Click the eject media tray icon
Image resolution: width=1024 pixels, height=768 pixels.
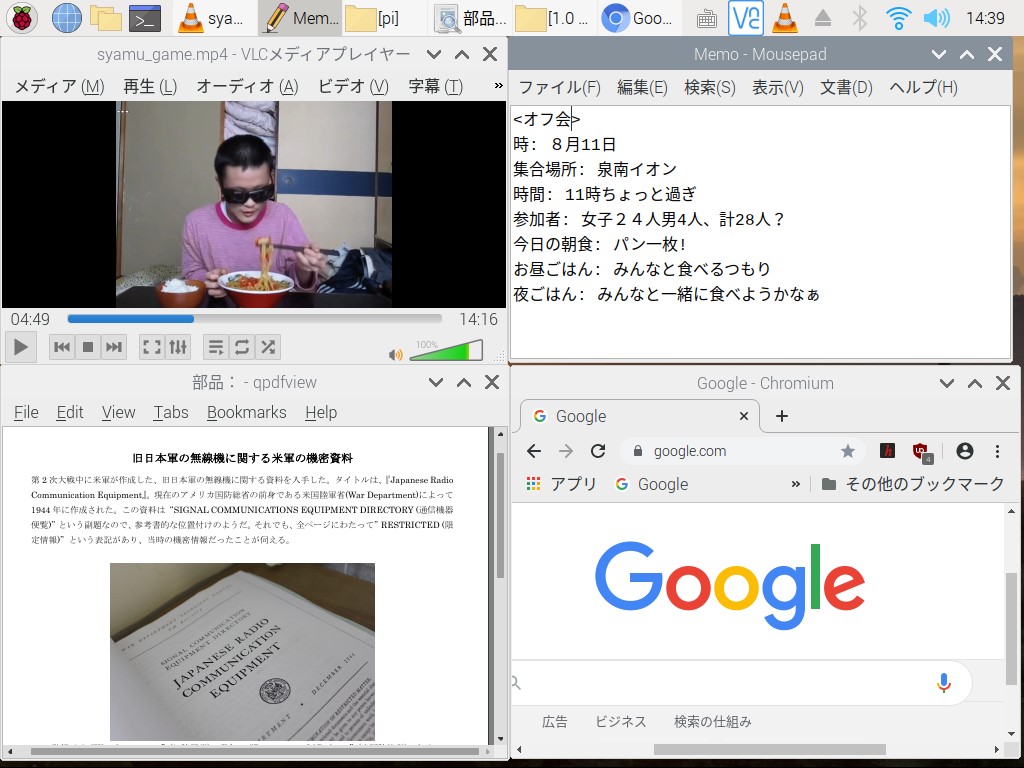pyautogui.click(x=822, y=18)
